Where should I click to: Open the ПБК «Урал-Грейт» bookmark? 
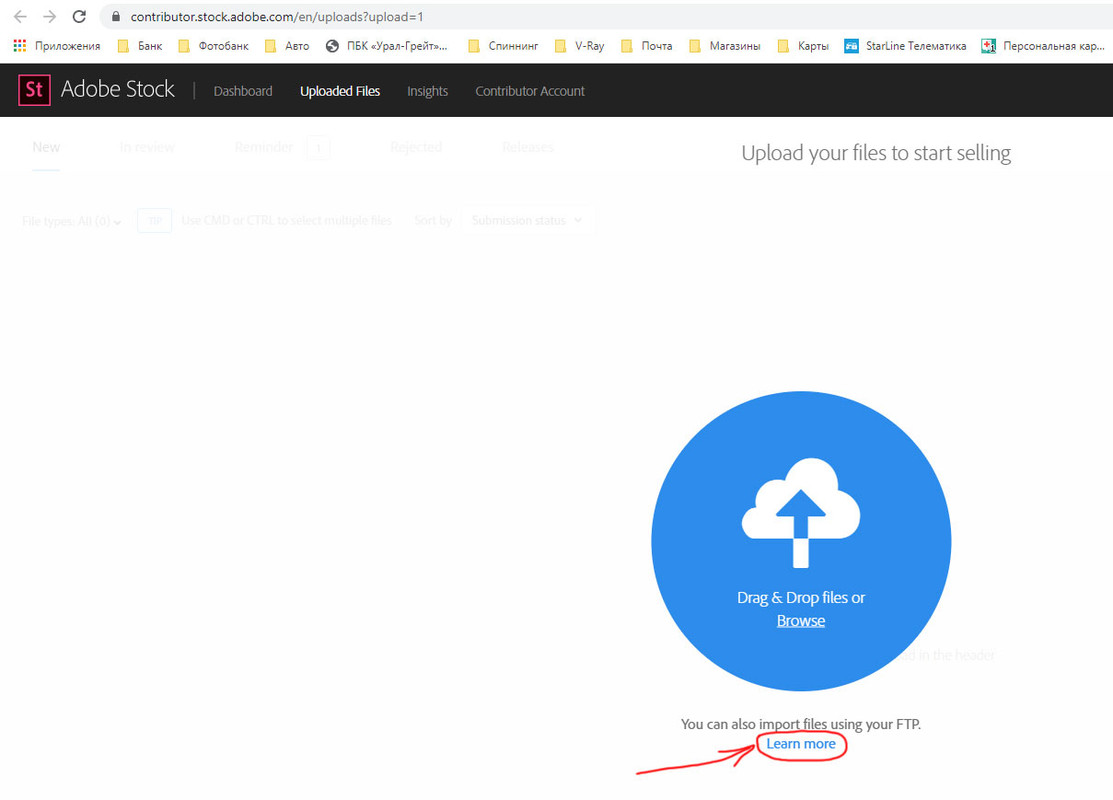tap(387, 46)
